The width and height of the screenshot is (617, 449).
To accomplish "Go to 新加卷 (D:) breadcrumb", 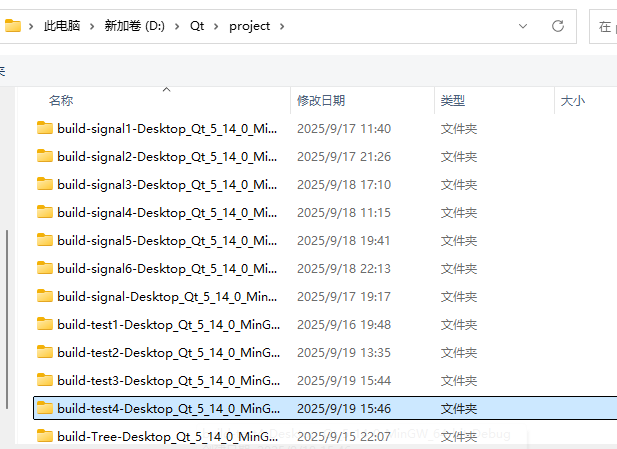I will tap(135, 26).
